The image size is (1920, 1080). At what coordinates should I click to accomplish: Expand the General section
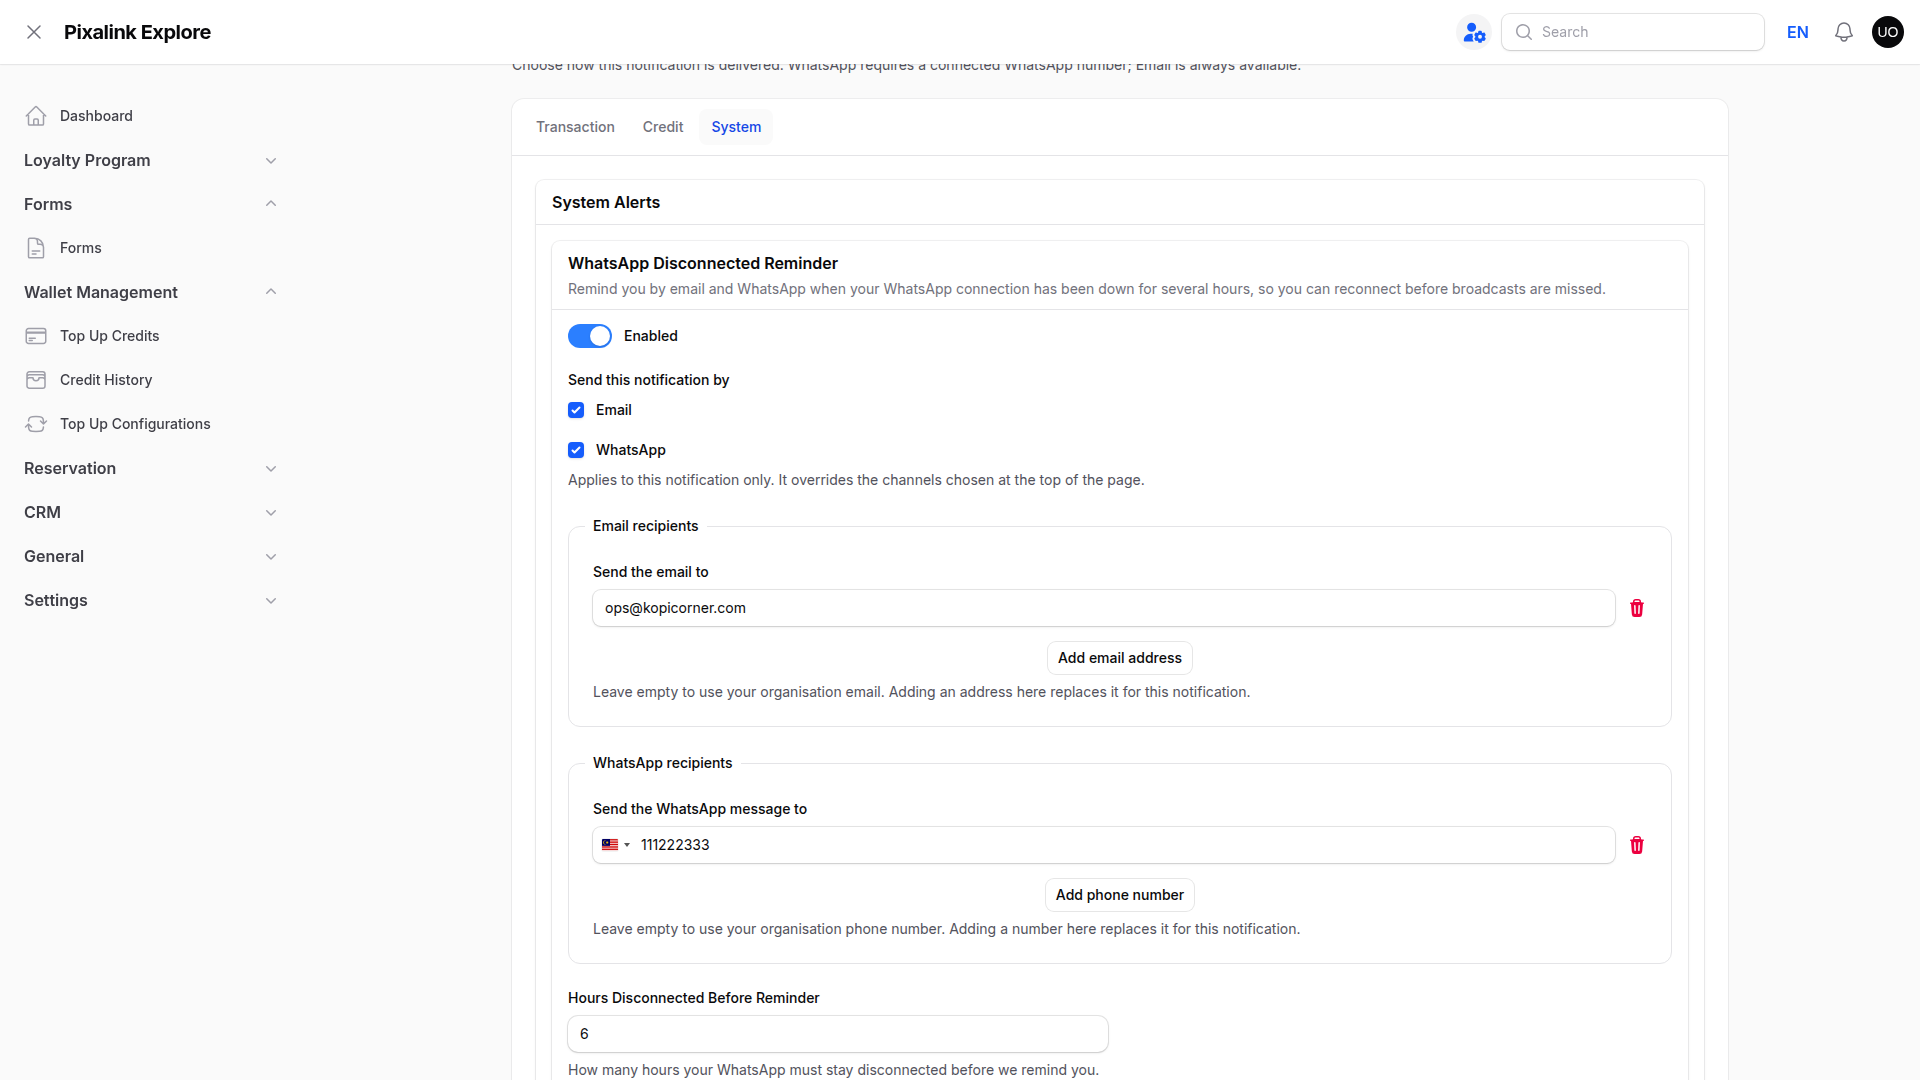150,556
